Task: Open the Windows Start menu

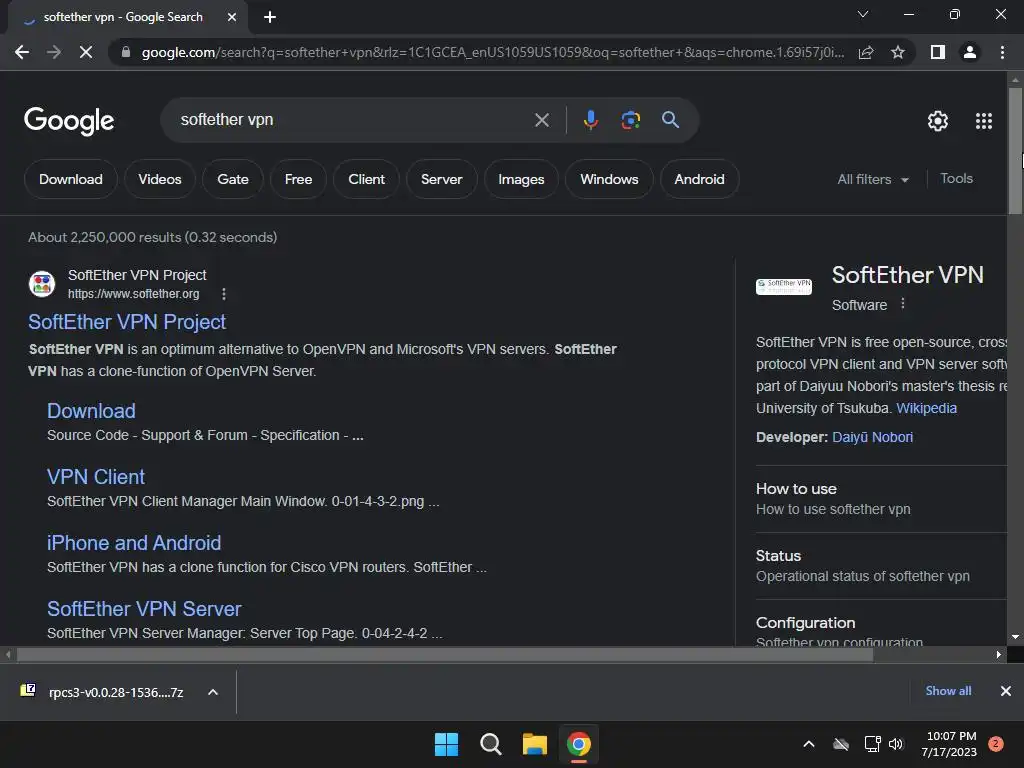Action: pyautogui.click(x=446, y=744)
